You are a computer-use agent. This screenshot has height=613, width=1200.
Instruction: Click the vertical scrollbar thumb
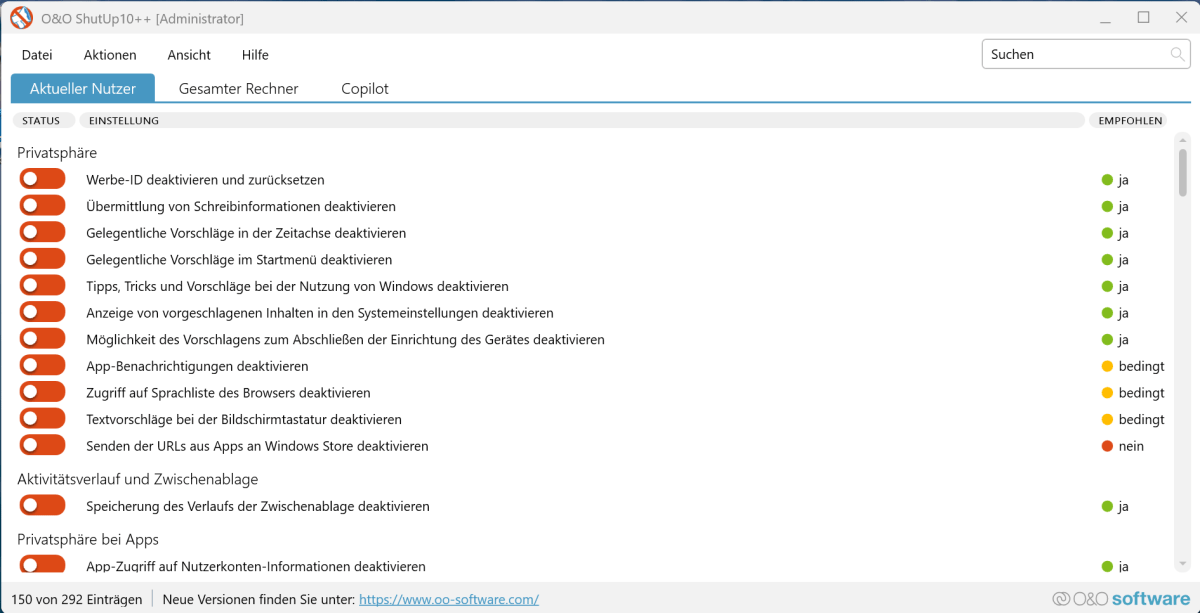(x=1182, y=172)
